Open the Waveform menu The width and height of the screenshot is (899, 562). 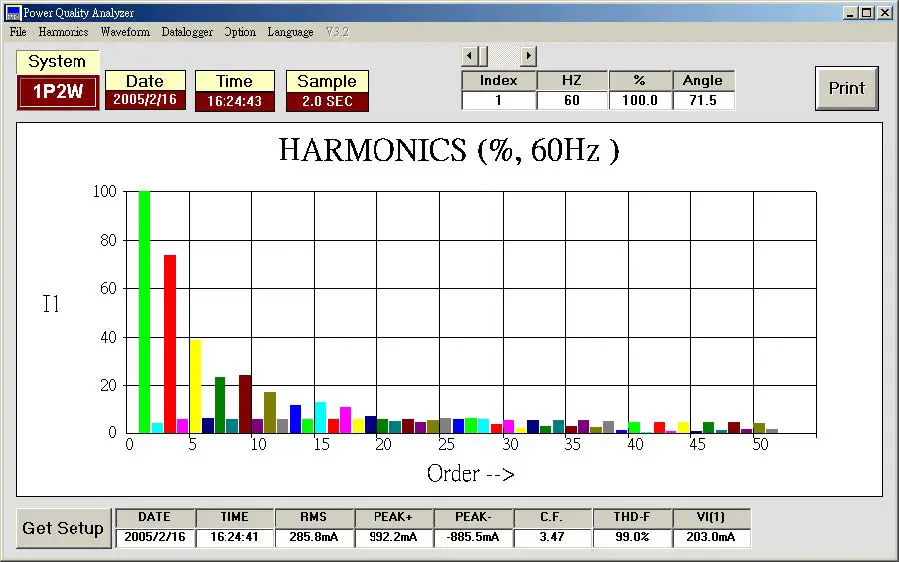pyautogui.click(x=125, y=32)
